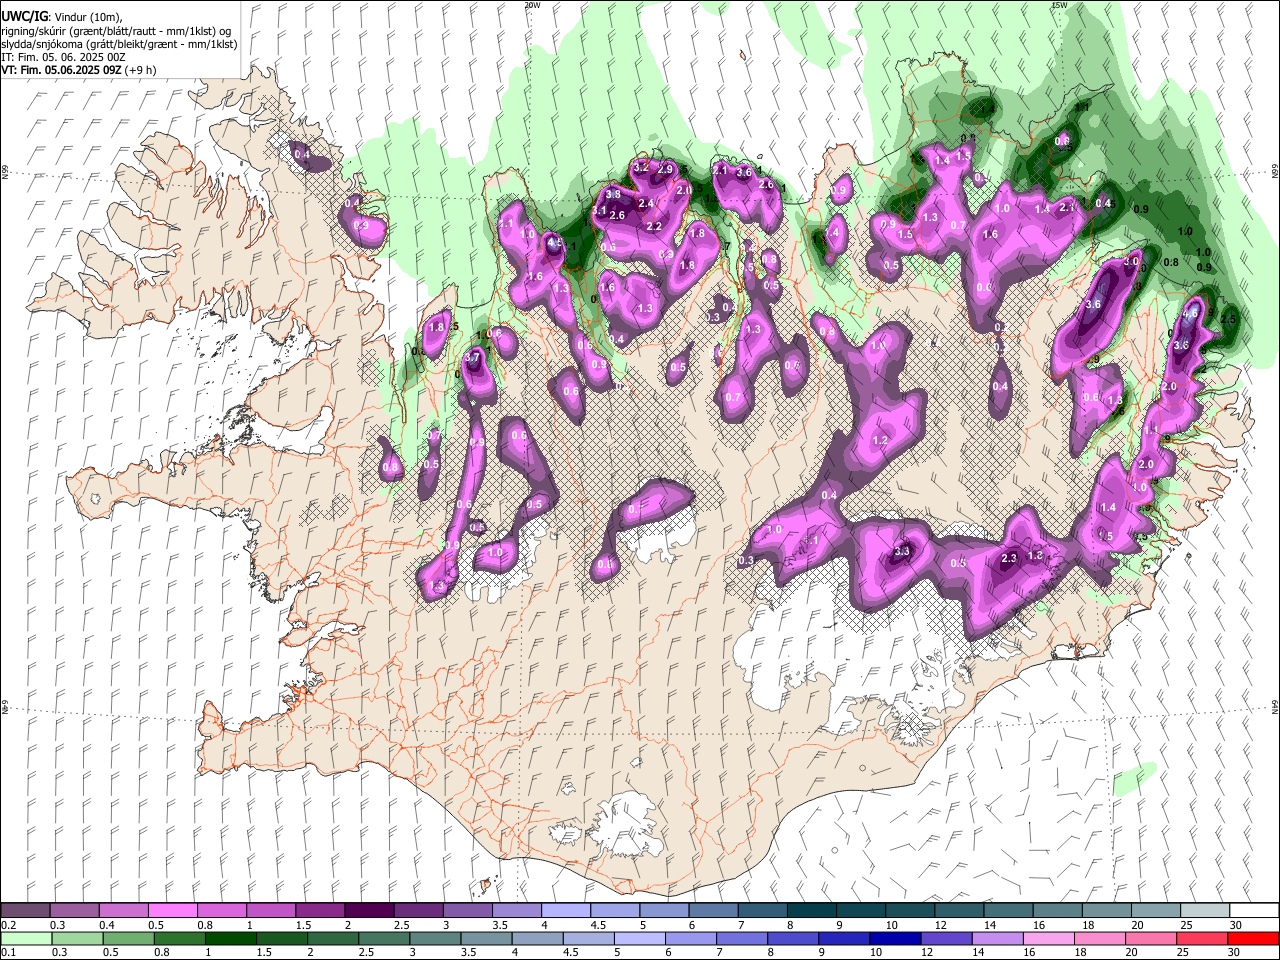Click the '2.9' precipitation value on north coast
This screenshot has height=960, width=1280.
click(x=666, y=169)
